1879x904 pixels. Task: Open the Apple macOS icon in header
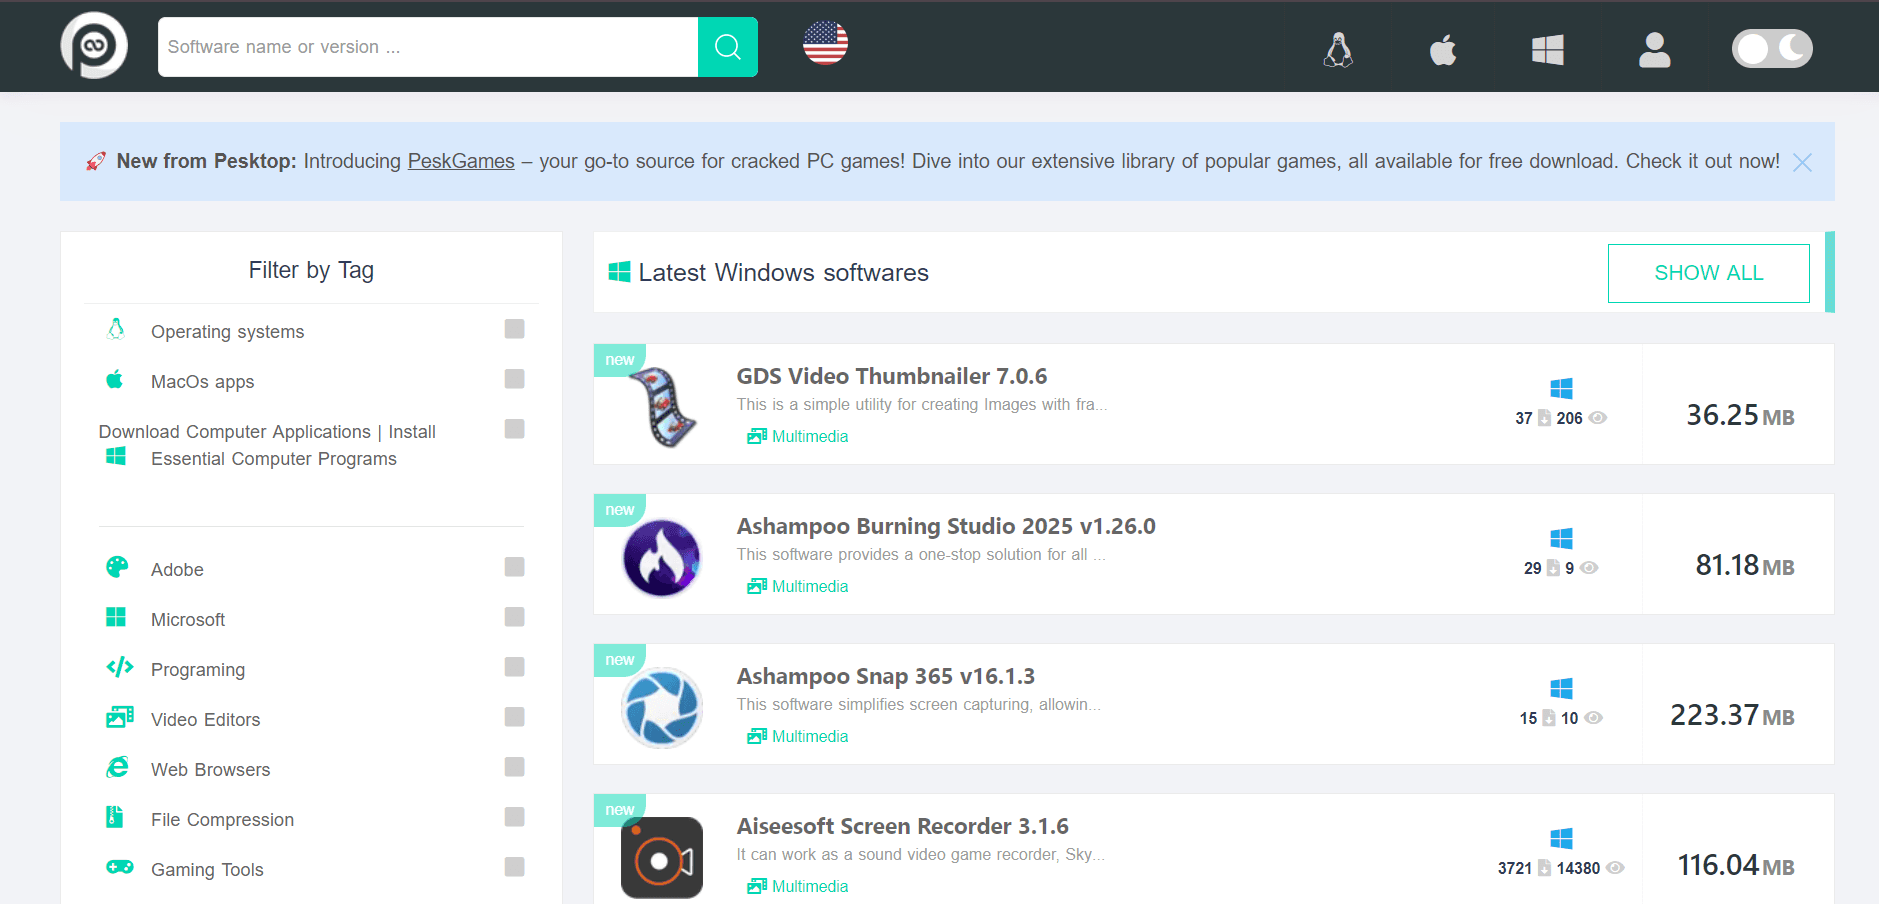pyautogui.click(x=1442, y=49)
